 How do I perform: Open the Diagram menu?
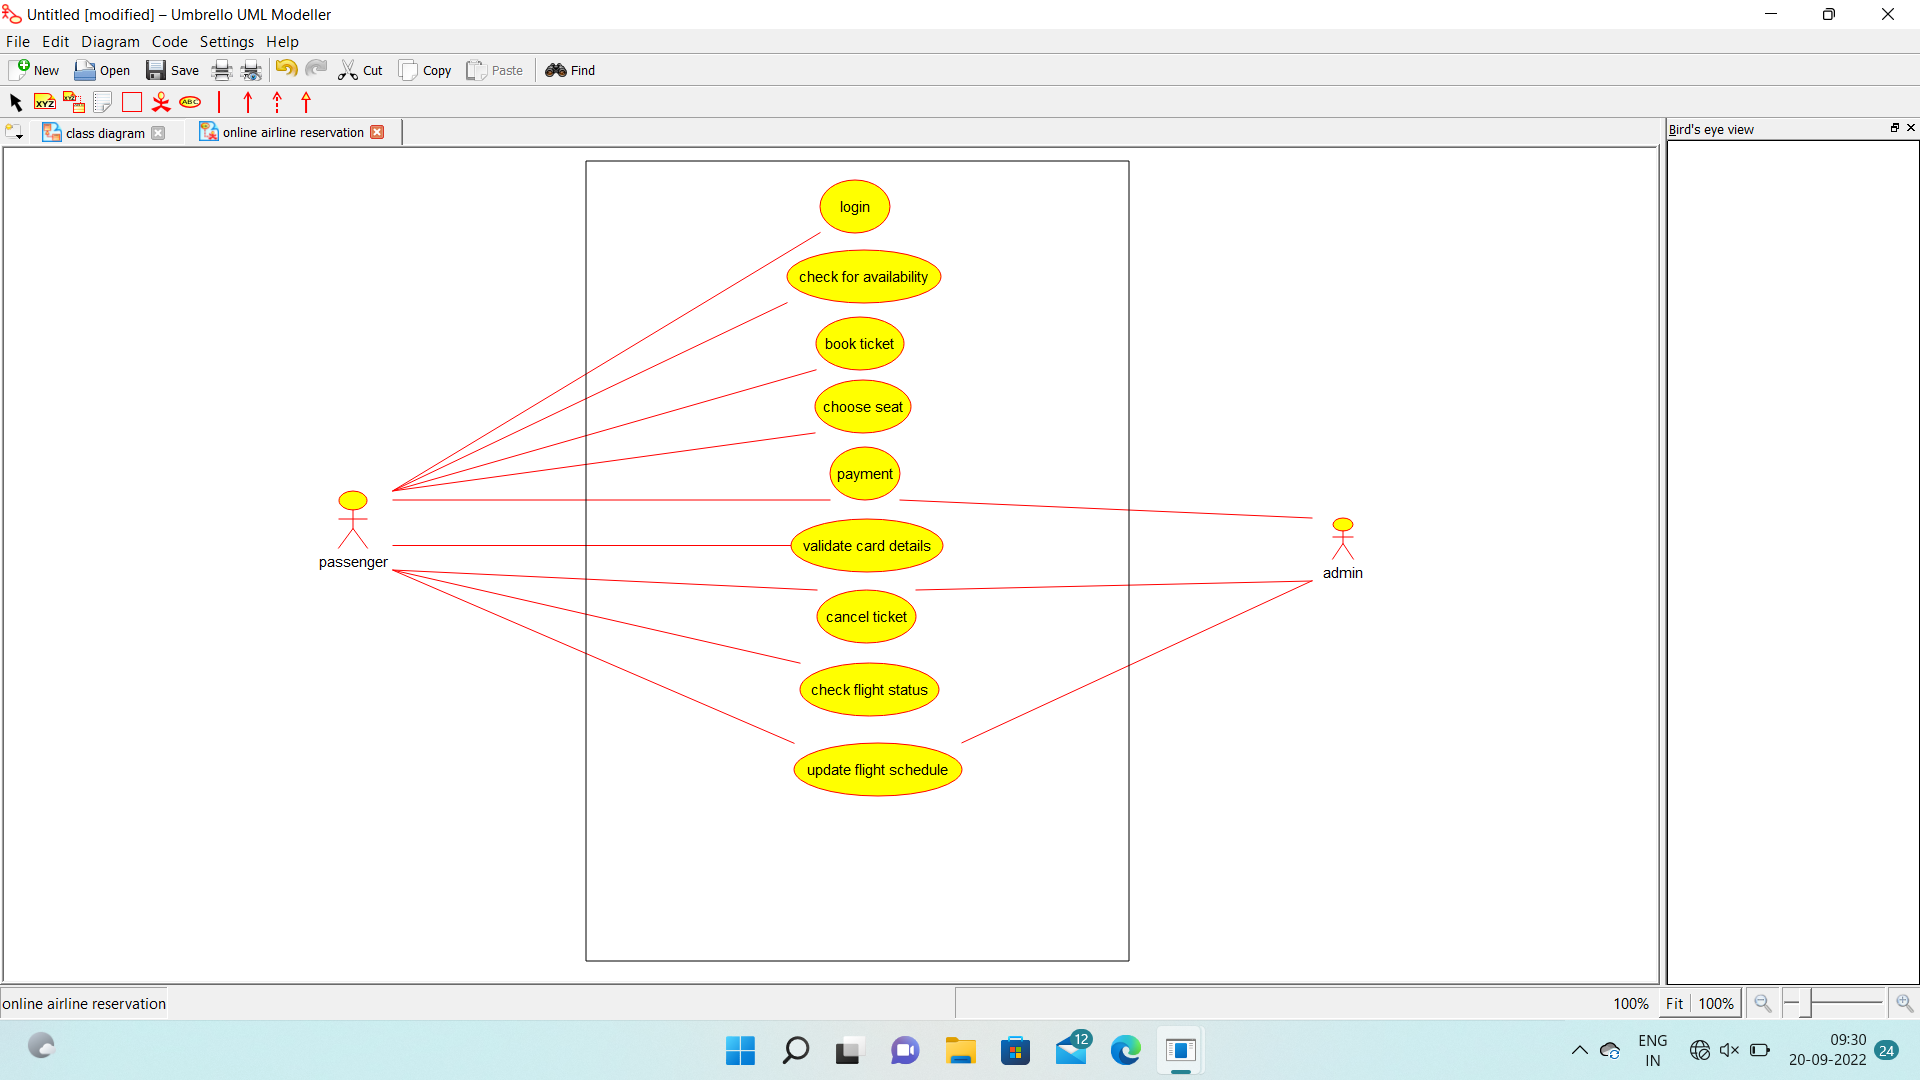click(110, 42)
